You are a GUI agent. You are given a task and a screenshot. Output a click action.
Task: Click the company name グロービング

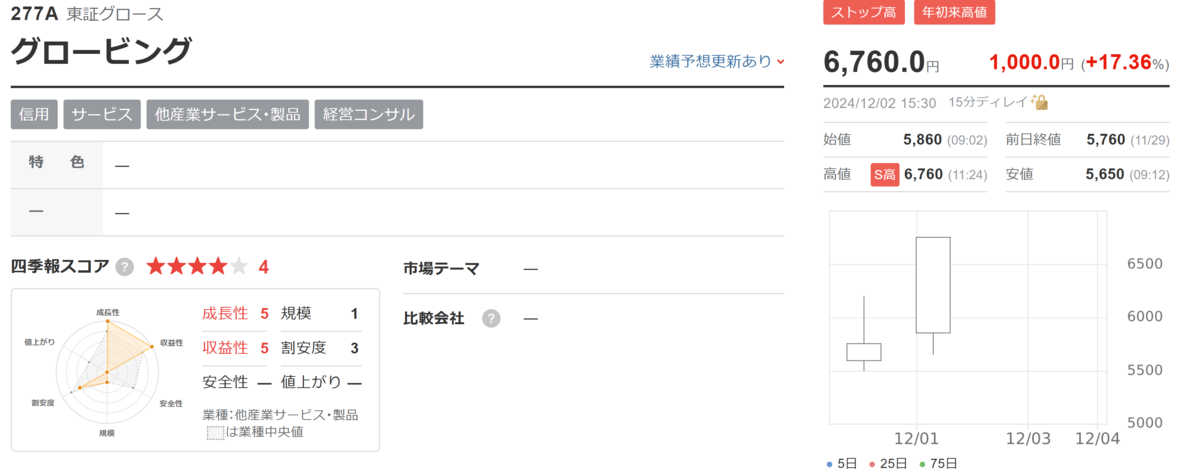100,50
